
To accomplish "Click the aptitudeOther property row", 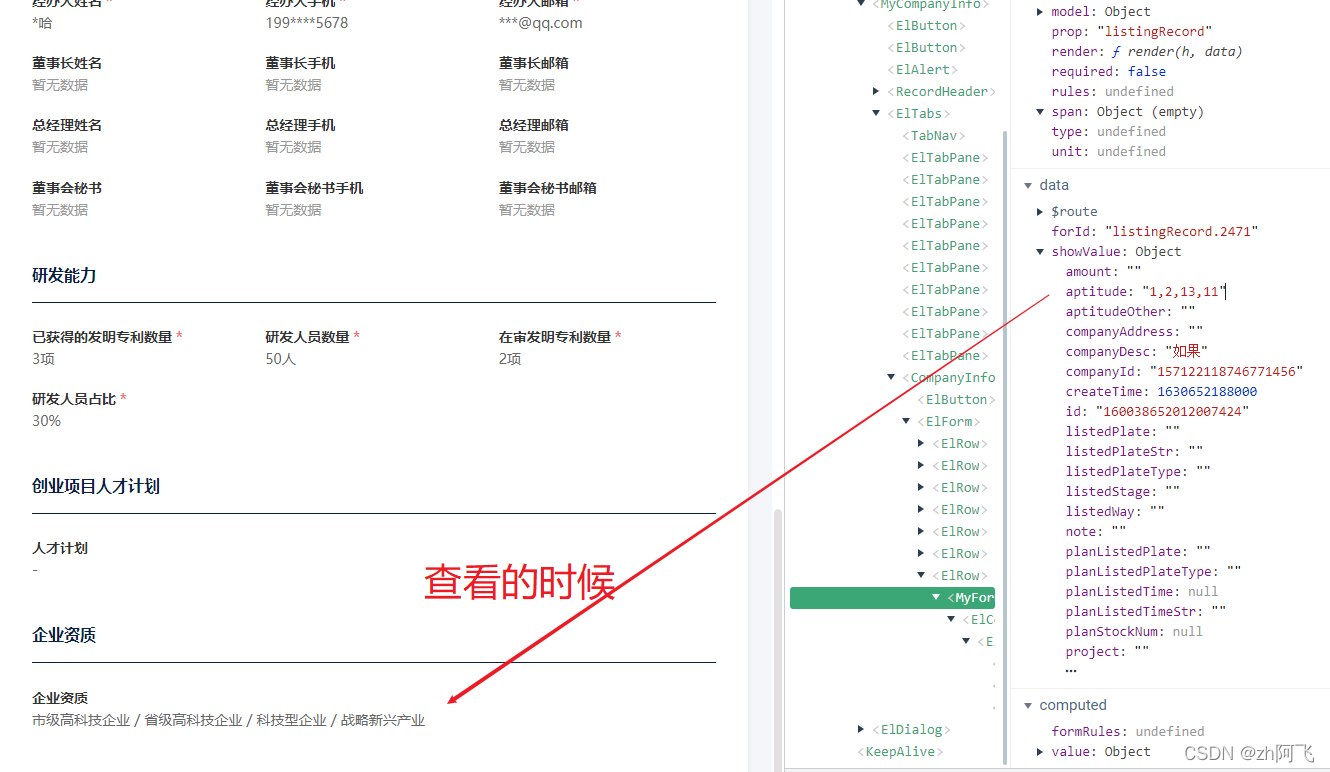I will pyautogui.click(x=1130, y=311).
